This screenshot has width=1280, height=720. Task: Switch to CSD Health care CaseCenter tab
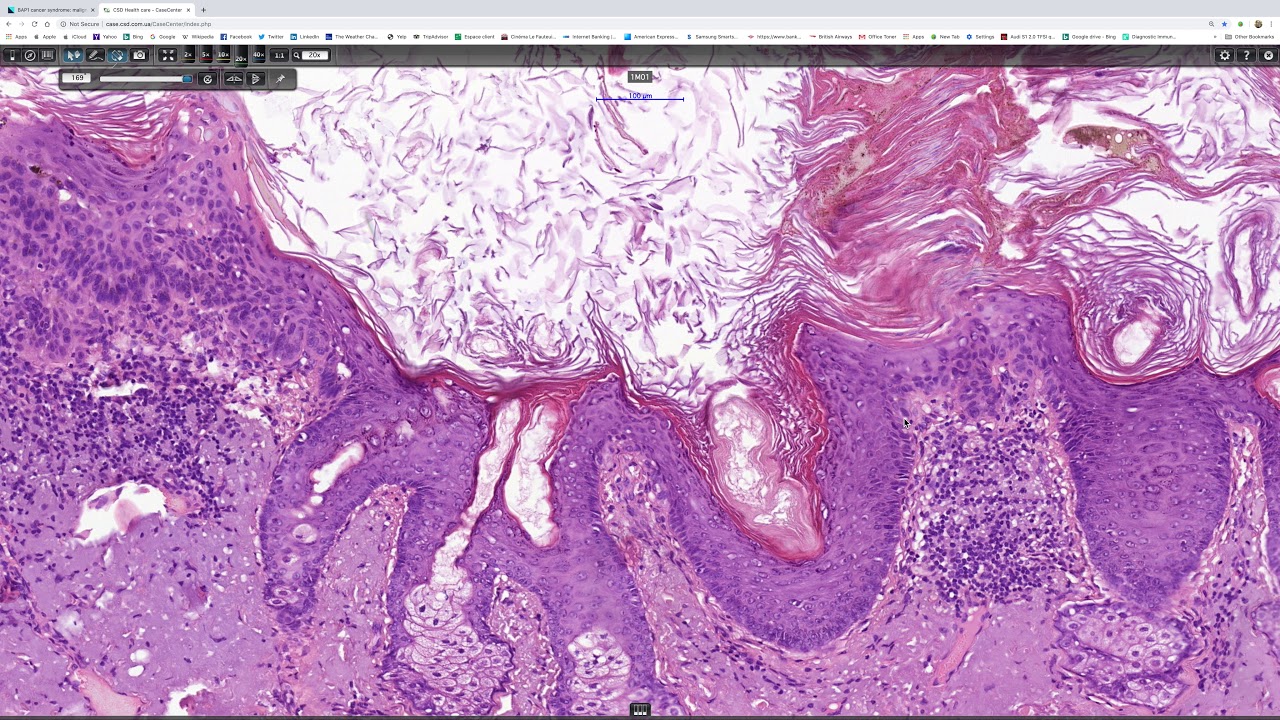point(146,10)
